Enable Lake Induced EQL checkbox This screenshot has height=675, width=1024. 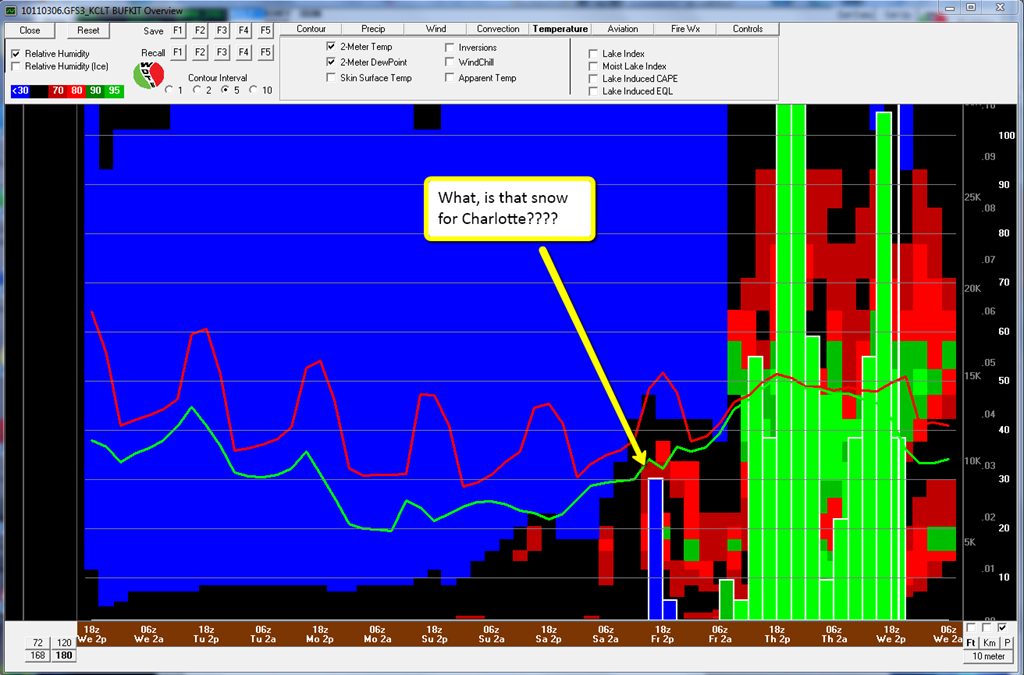point(593,91)
